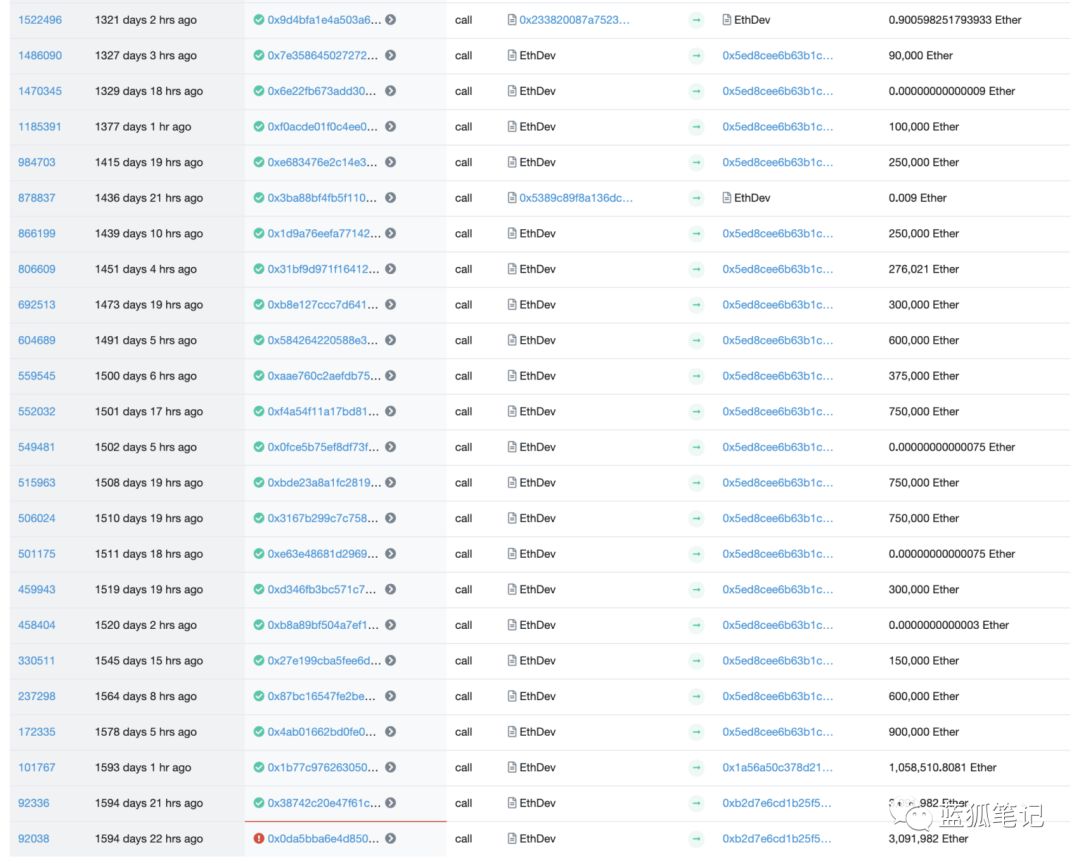Click details arrow icon next to 0x9d4bfa1e4a503a6

click(391, 20)
